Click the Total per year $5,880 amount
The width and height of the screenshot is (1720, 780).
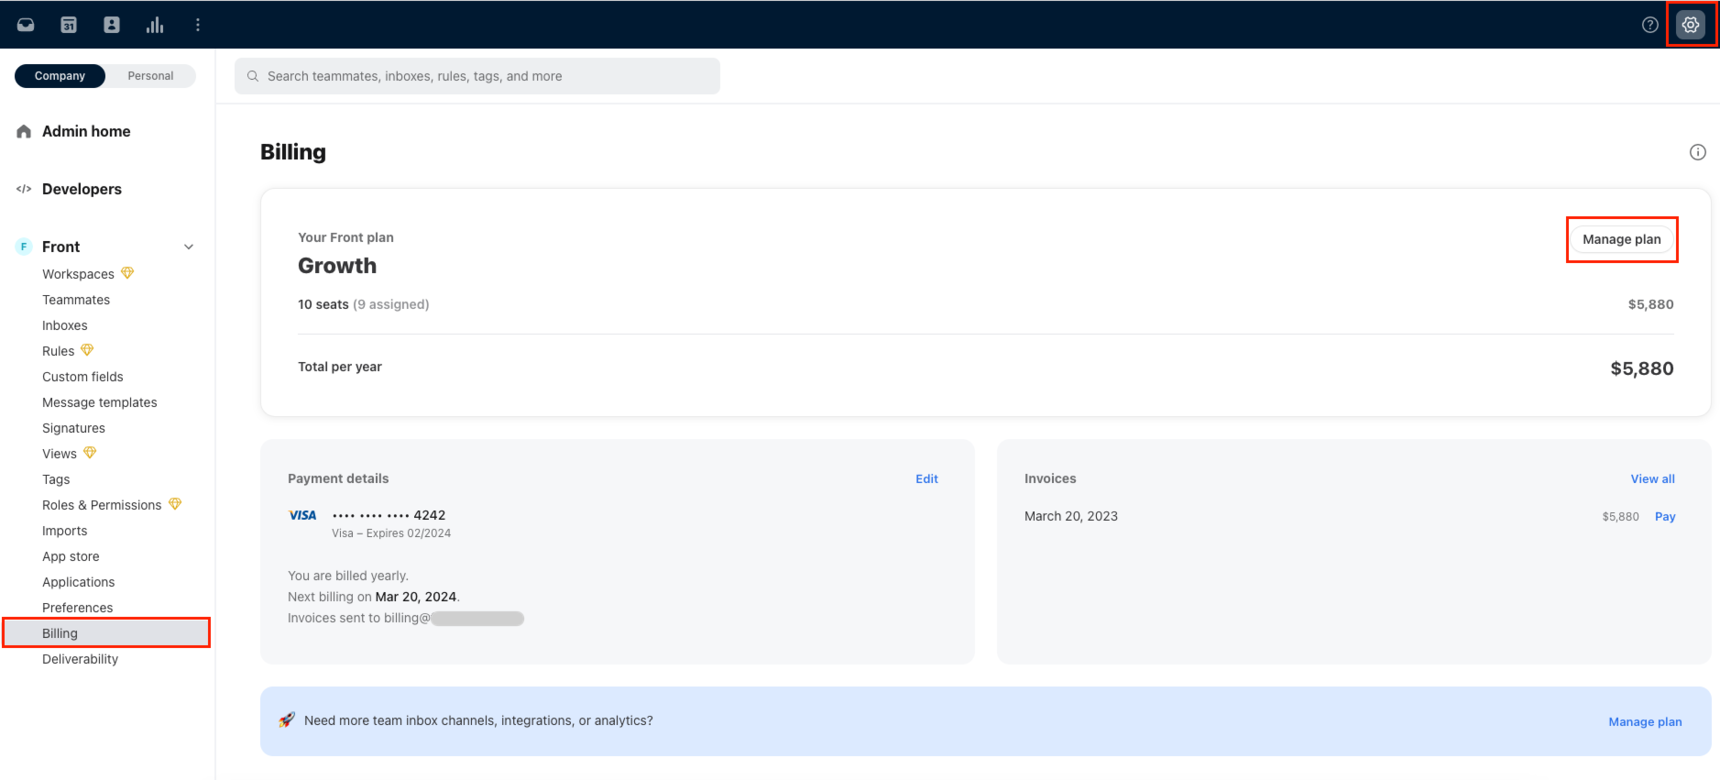[x=1642, y=368]
